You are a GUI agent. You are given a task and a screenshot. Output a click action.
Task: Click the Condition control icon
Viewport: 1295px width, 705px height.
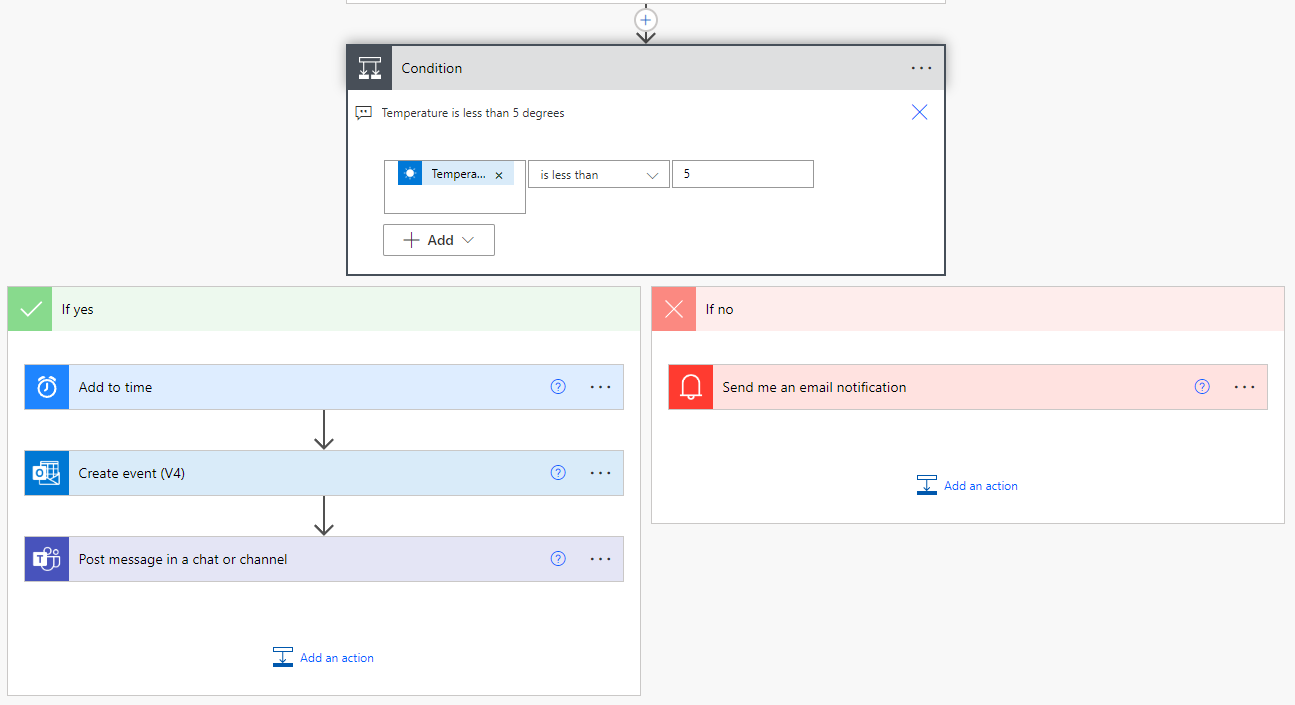point(370,68)
